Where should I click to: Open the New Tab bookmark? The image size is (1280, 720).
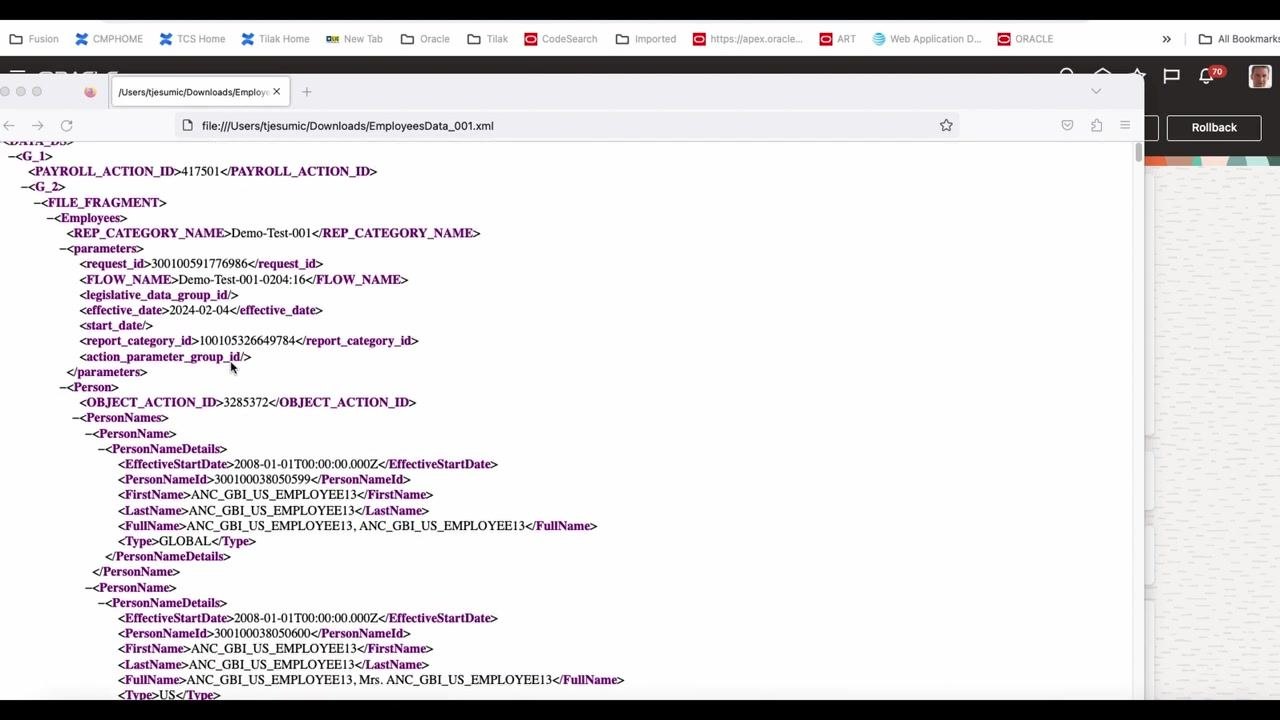pos(353,39)
